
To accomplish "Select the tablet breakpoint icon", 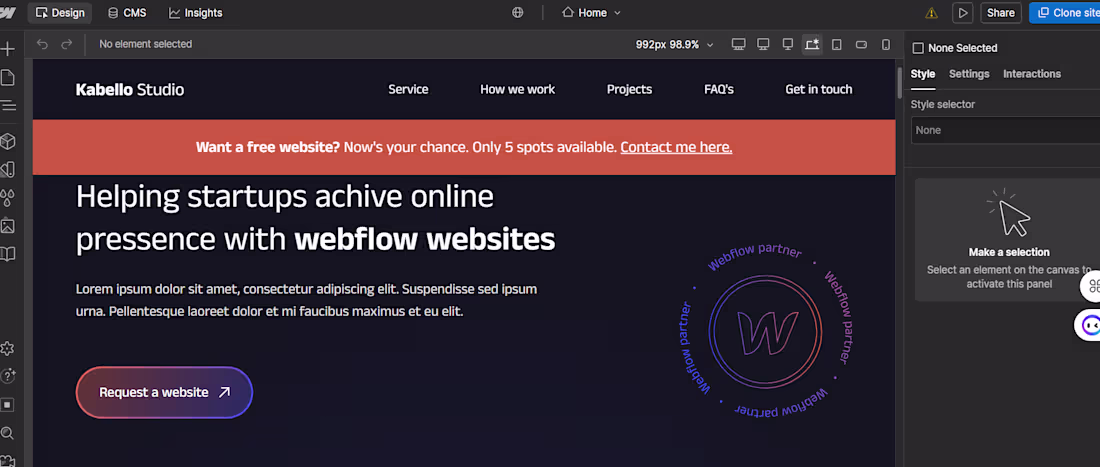I will click(836, 44).
